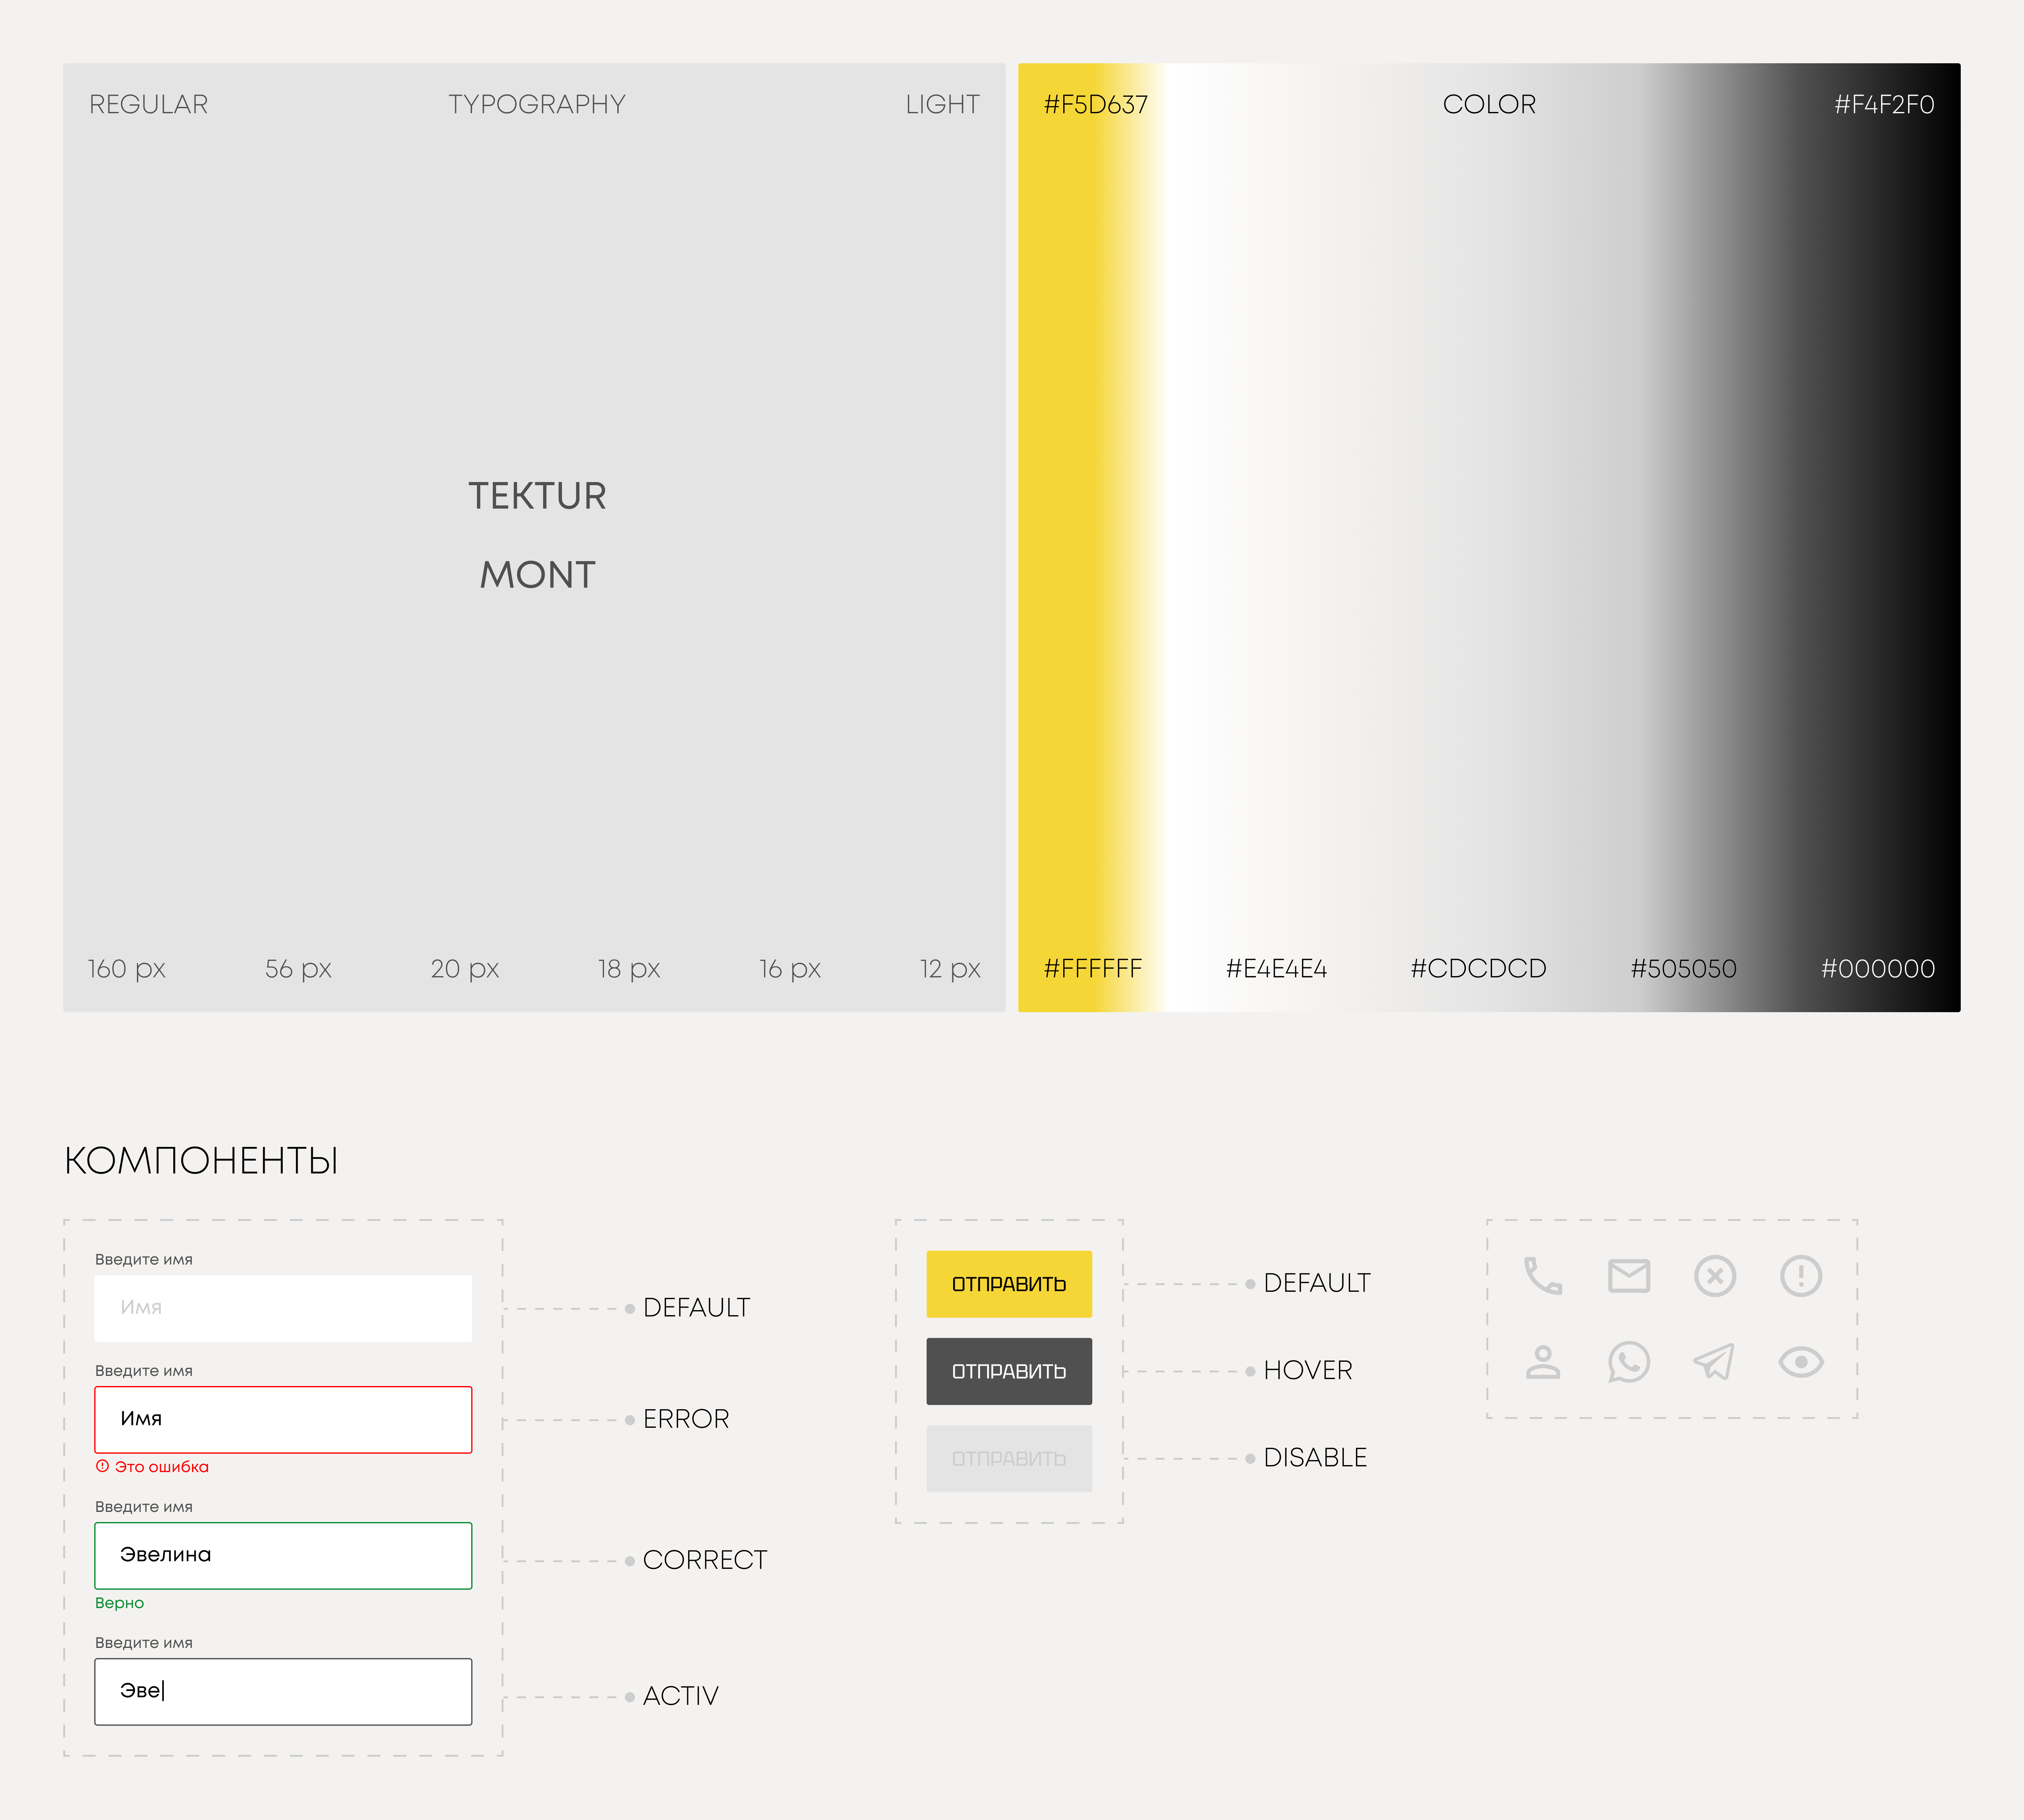Click the TEKTUR font name
The image size is (2024, 1820).
537,496
